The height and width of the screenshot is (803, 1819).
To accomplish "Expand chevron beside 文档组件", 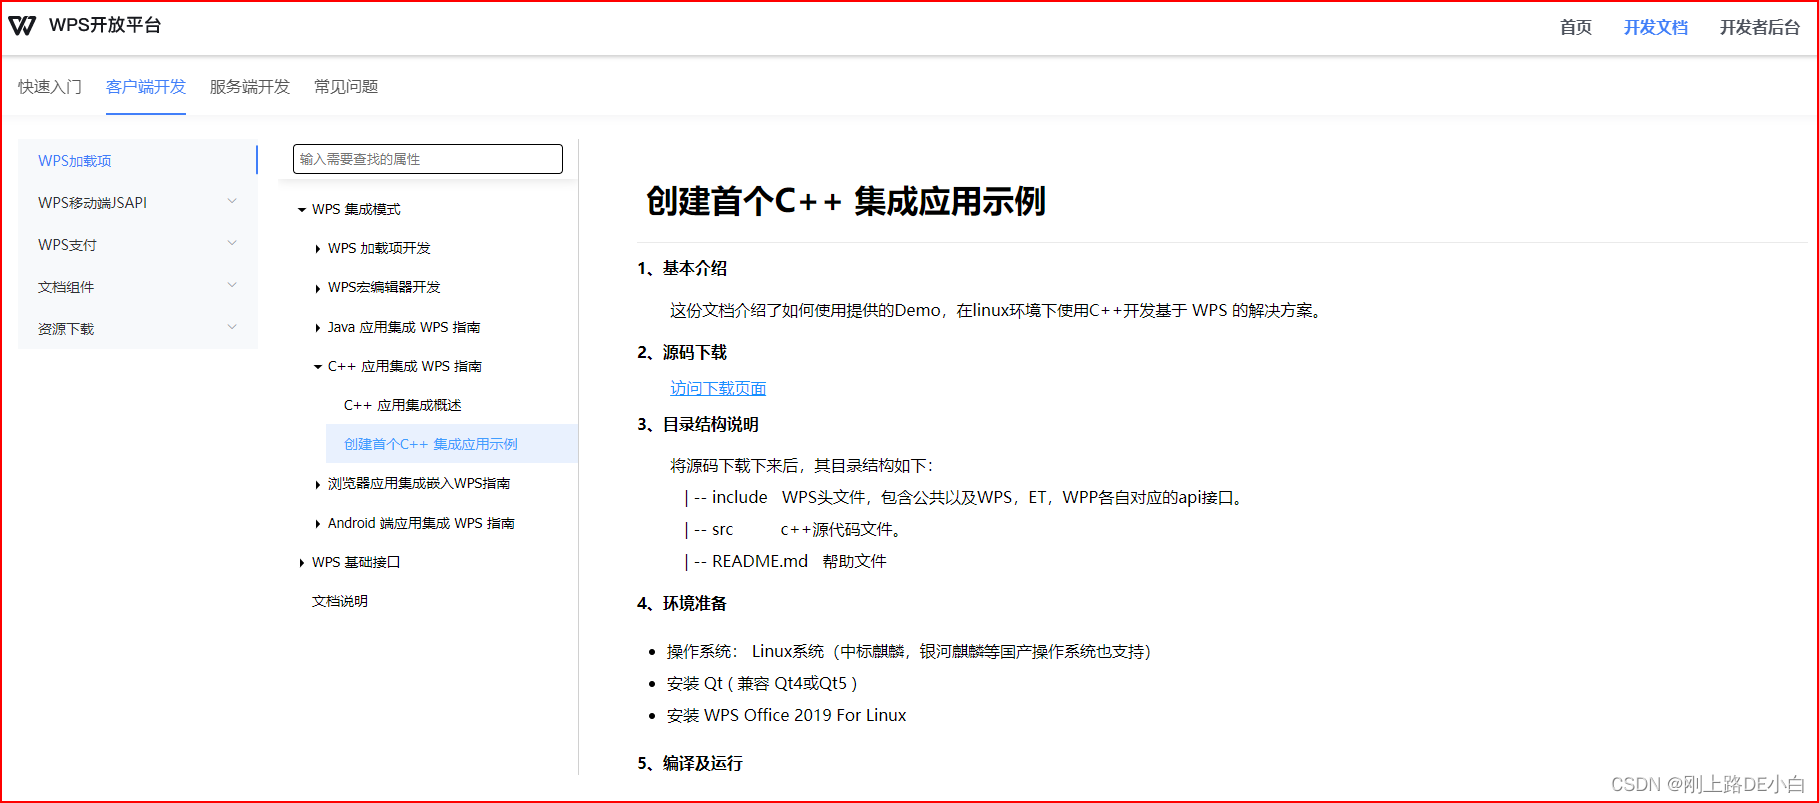I will click(x=232, y=285).
